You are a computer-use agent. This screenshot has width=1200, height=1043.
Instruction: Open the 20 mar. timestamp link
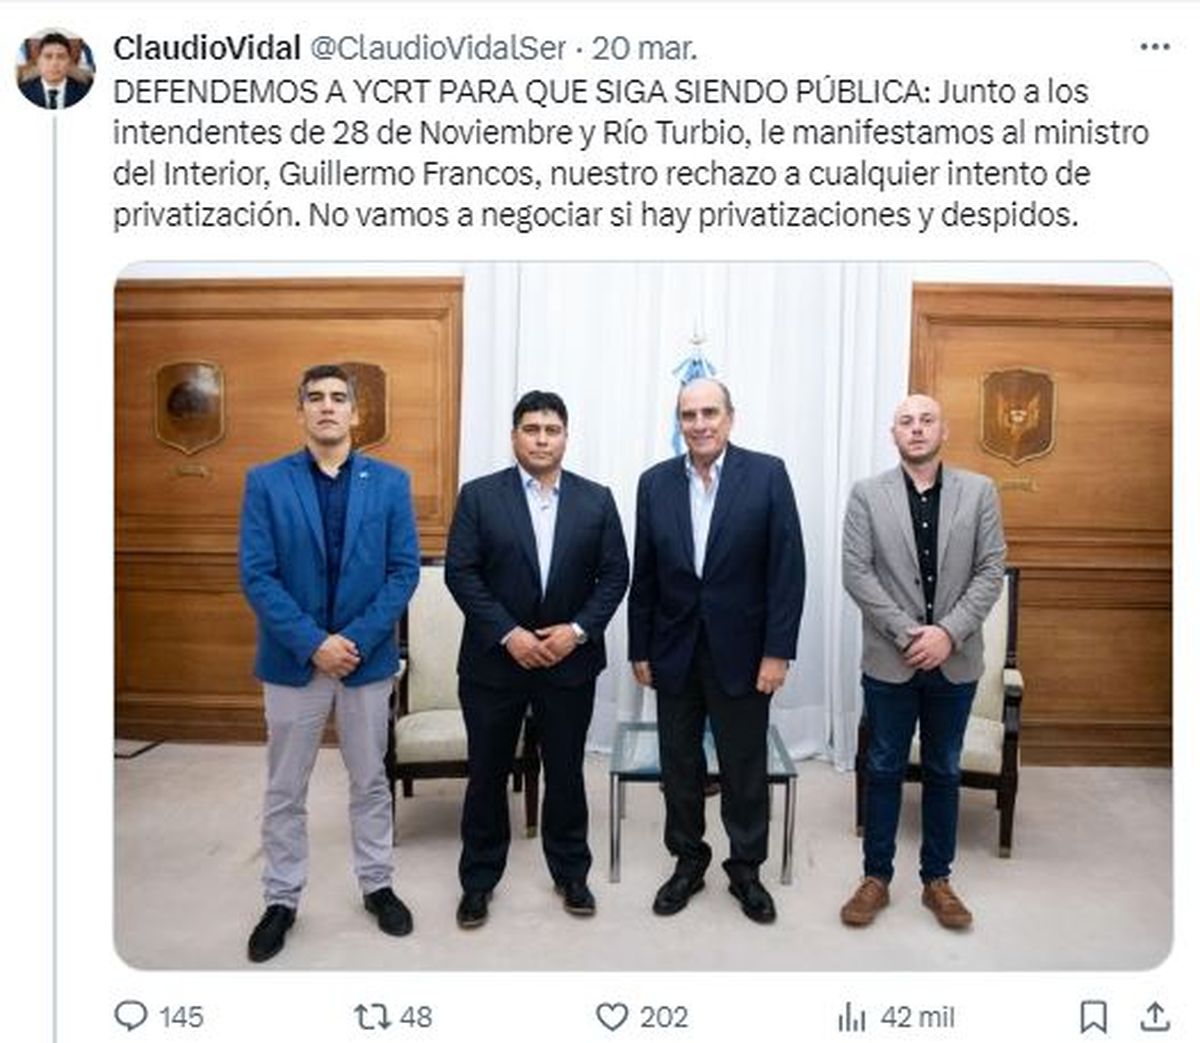pyautogui.click(x=645, y=47)
